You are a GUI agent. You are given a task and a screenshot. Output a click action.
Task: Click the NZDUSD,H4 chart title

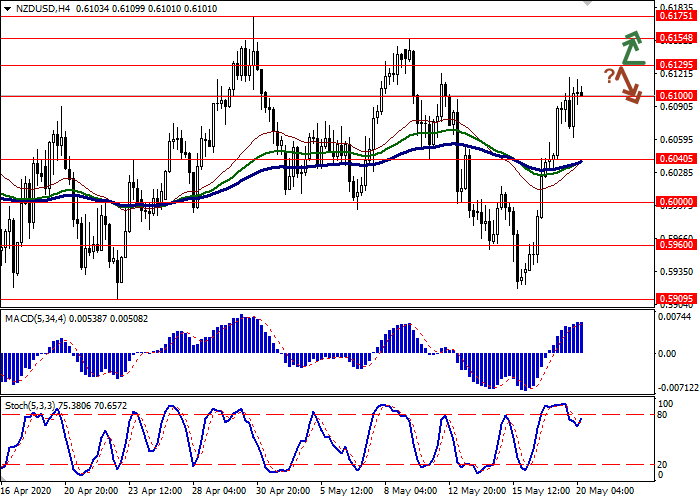pos(41,8)
